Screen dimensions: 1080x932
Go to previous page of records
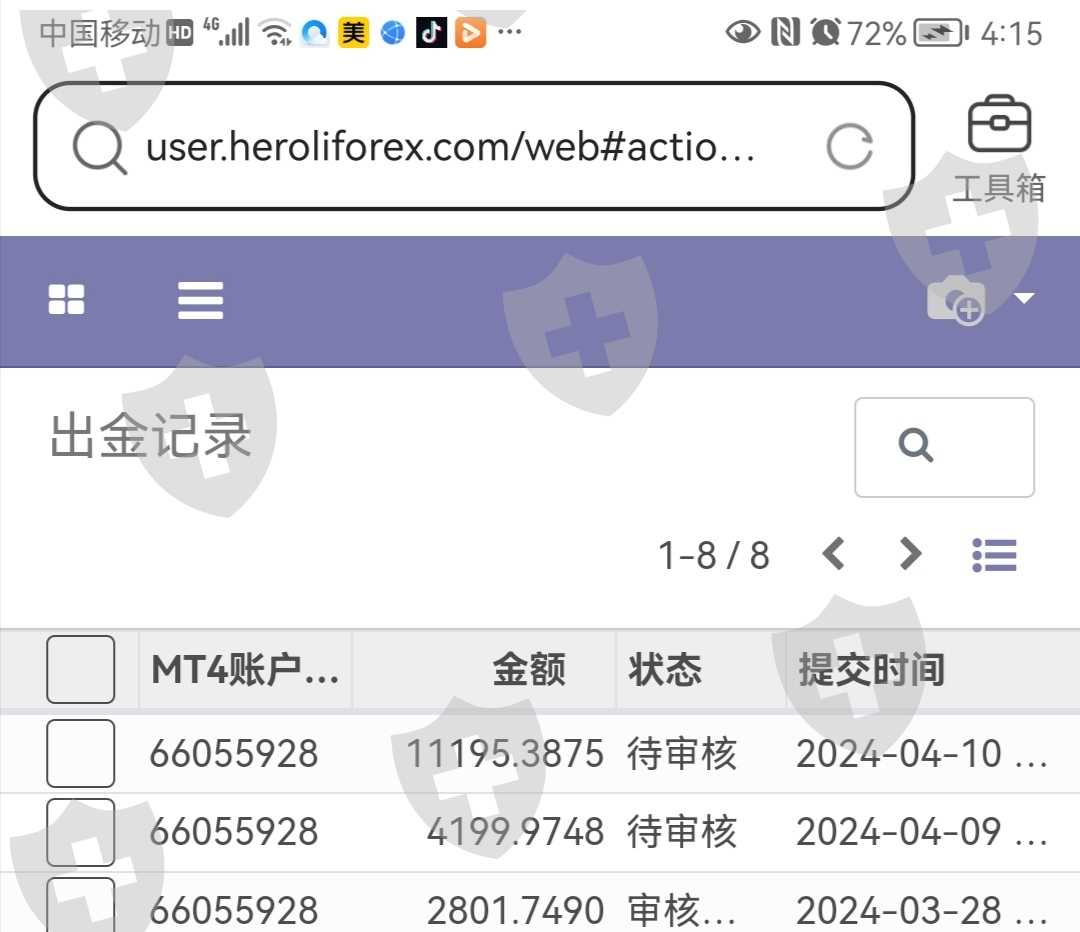tap(834, 554)
